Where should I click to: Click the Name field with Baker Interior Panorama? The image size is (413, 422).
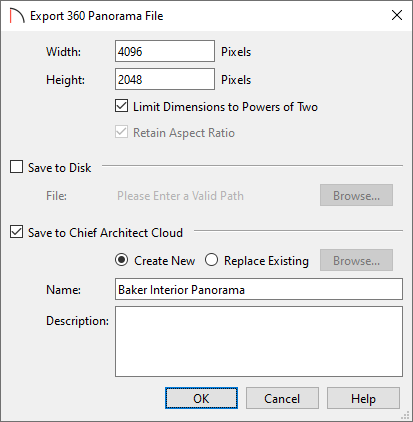[x=259, y=289]
